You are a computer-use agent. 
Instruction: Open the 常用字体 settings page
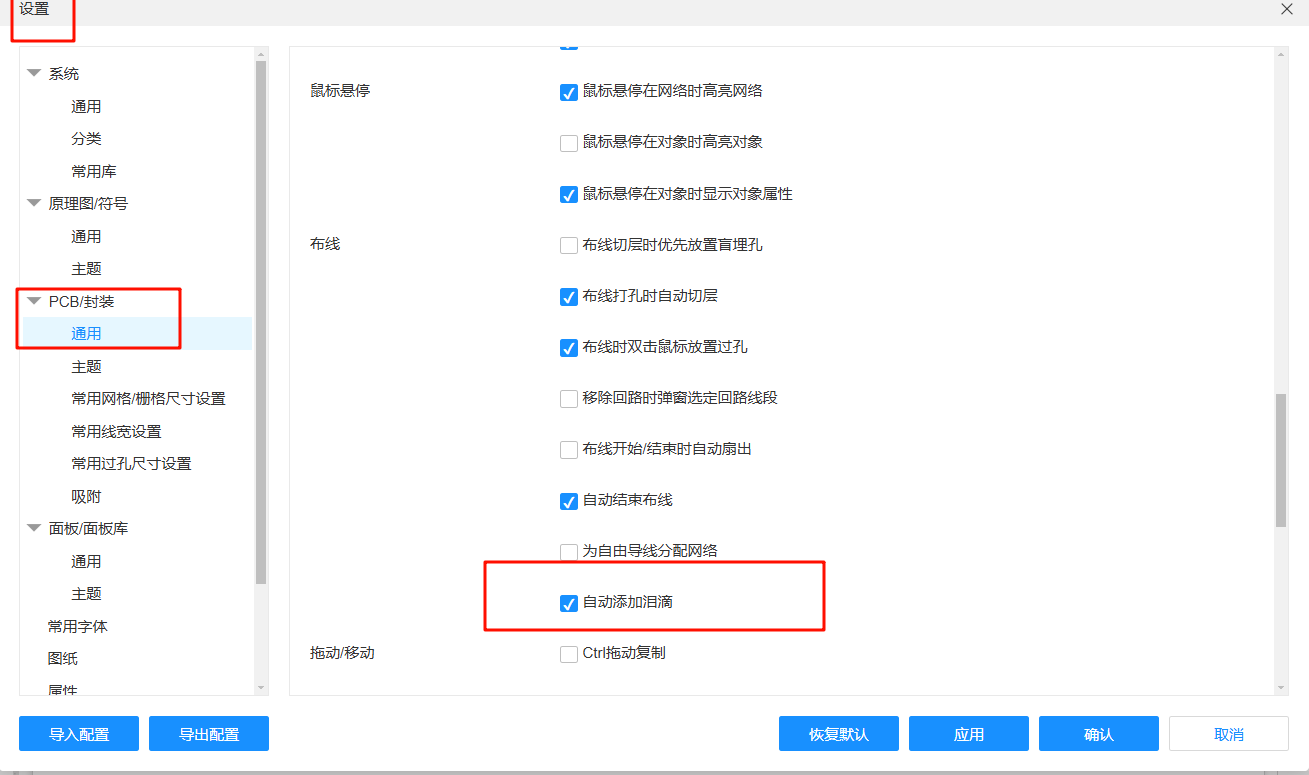78,626
